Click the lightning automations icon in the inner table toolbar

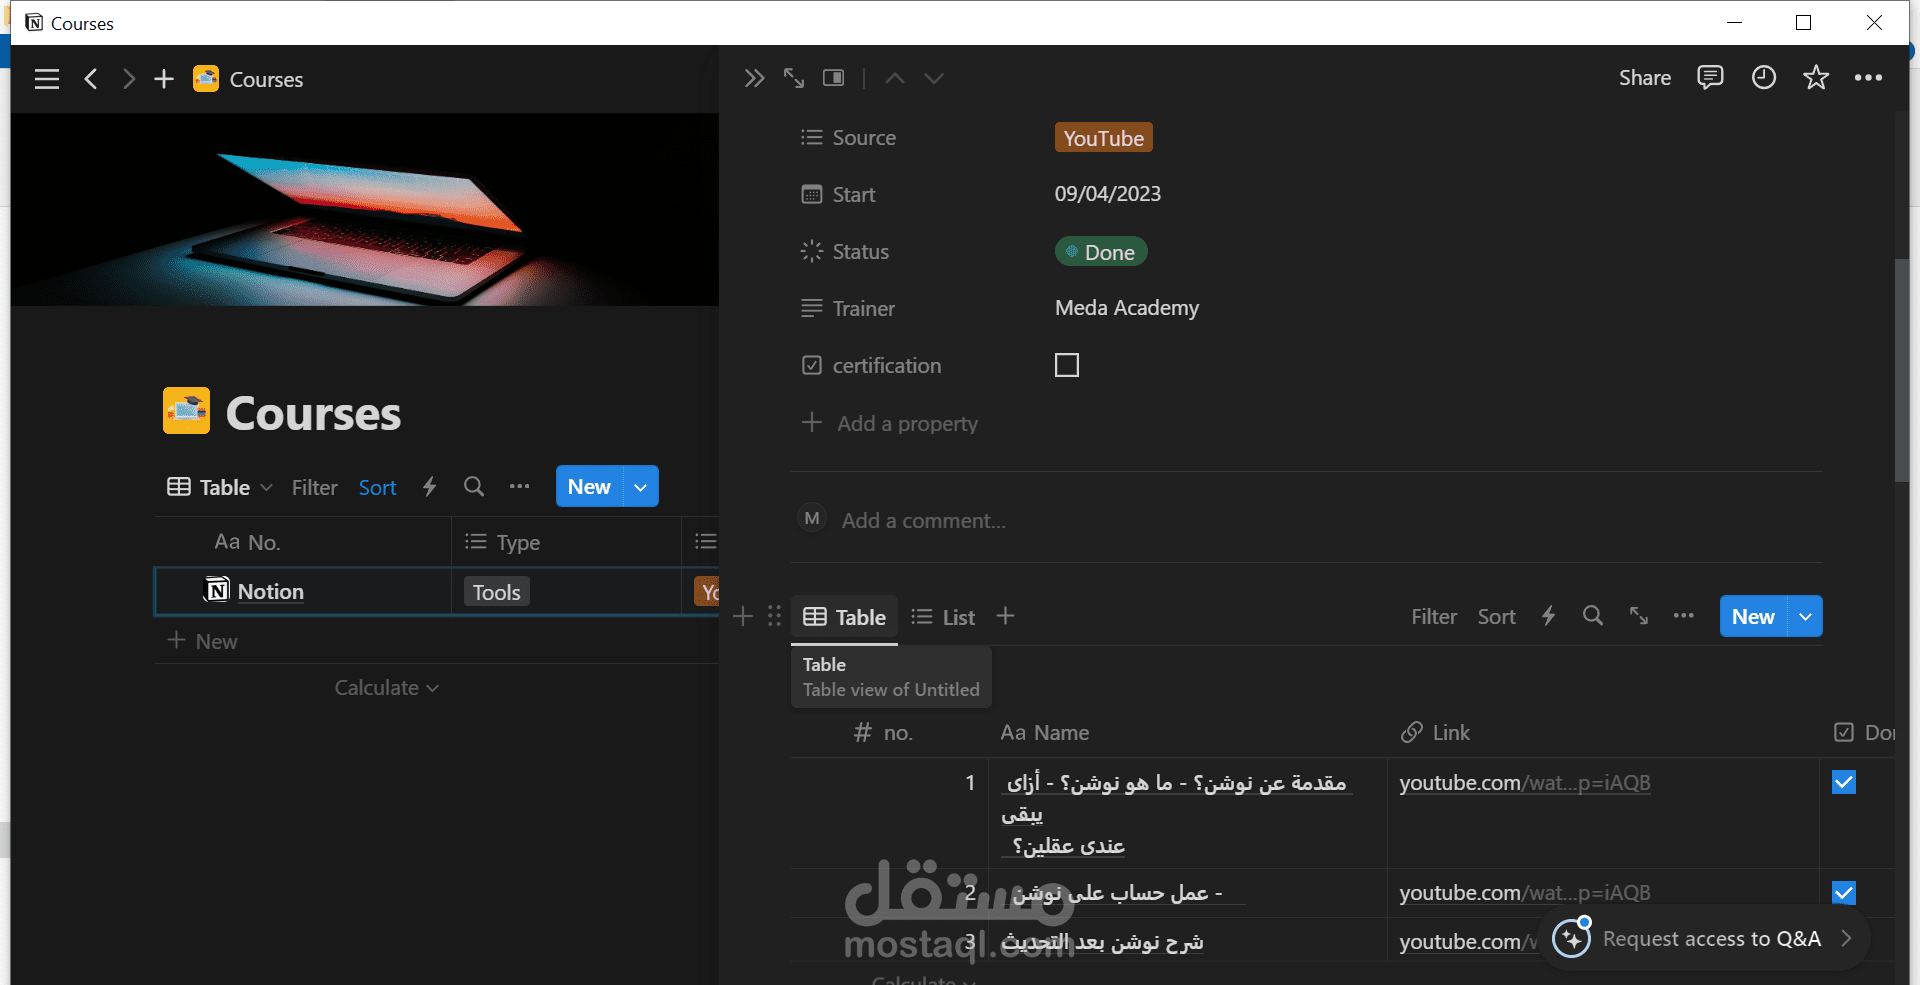click(x=1548, y=616)
